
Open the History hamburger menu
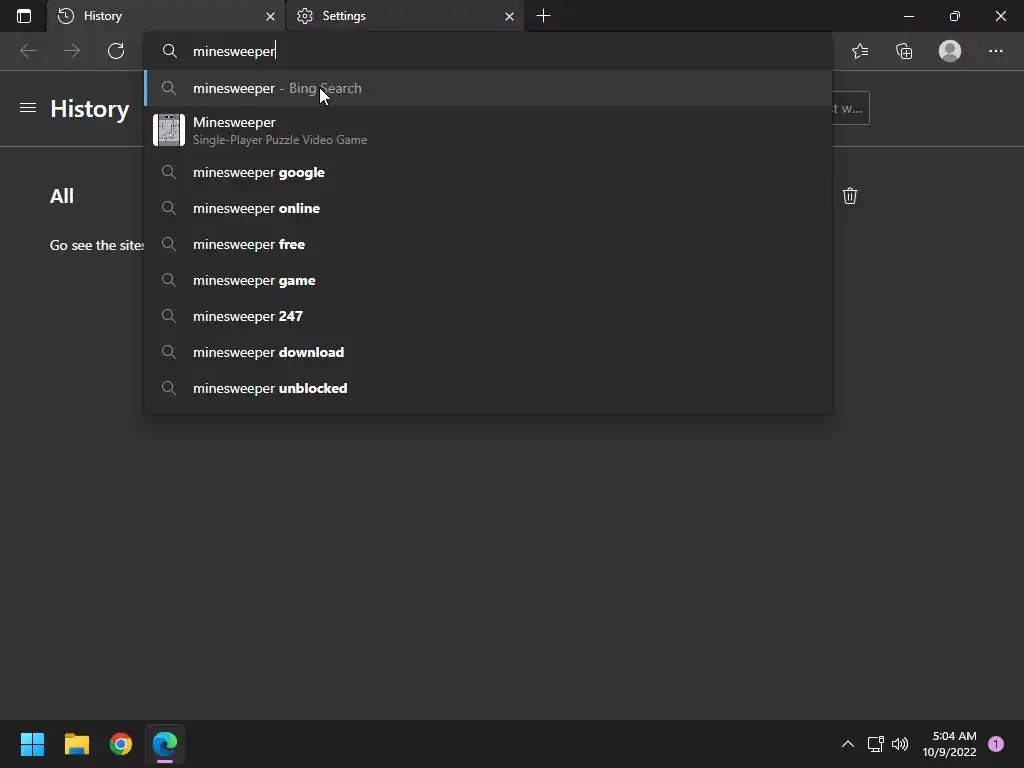pyautogui.click(x=28, y=108)
